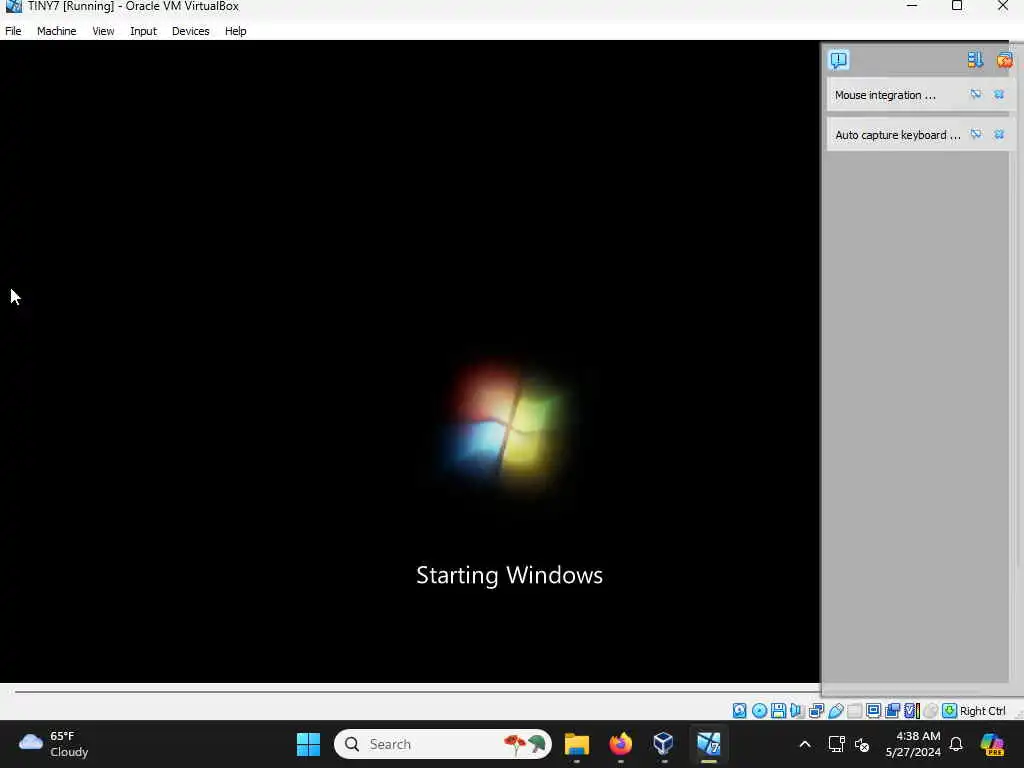
Task: Click the keep finished progresses icon
Action: 975,60
